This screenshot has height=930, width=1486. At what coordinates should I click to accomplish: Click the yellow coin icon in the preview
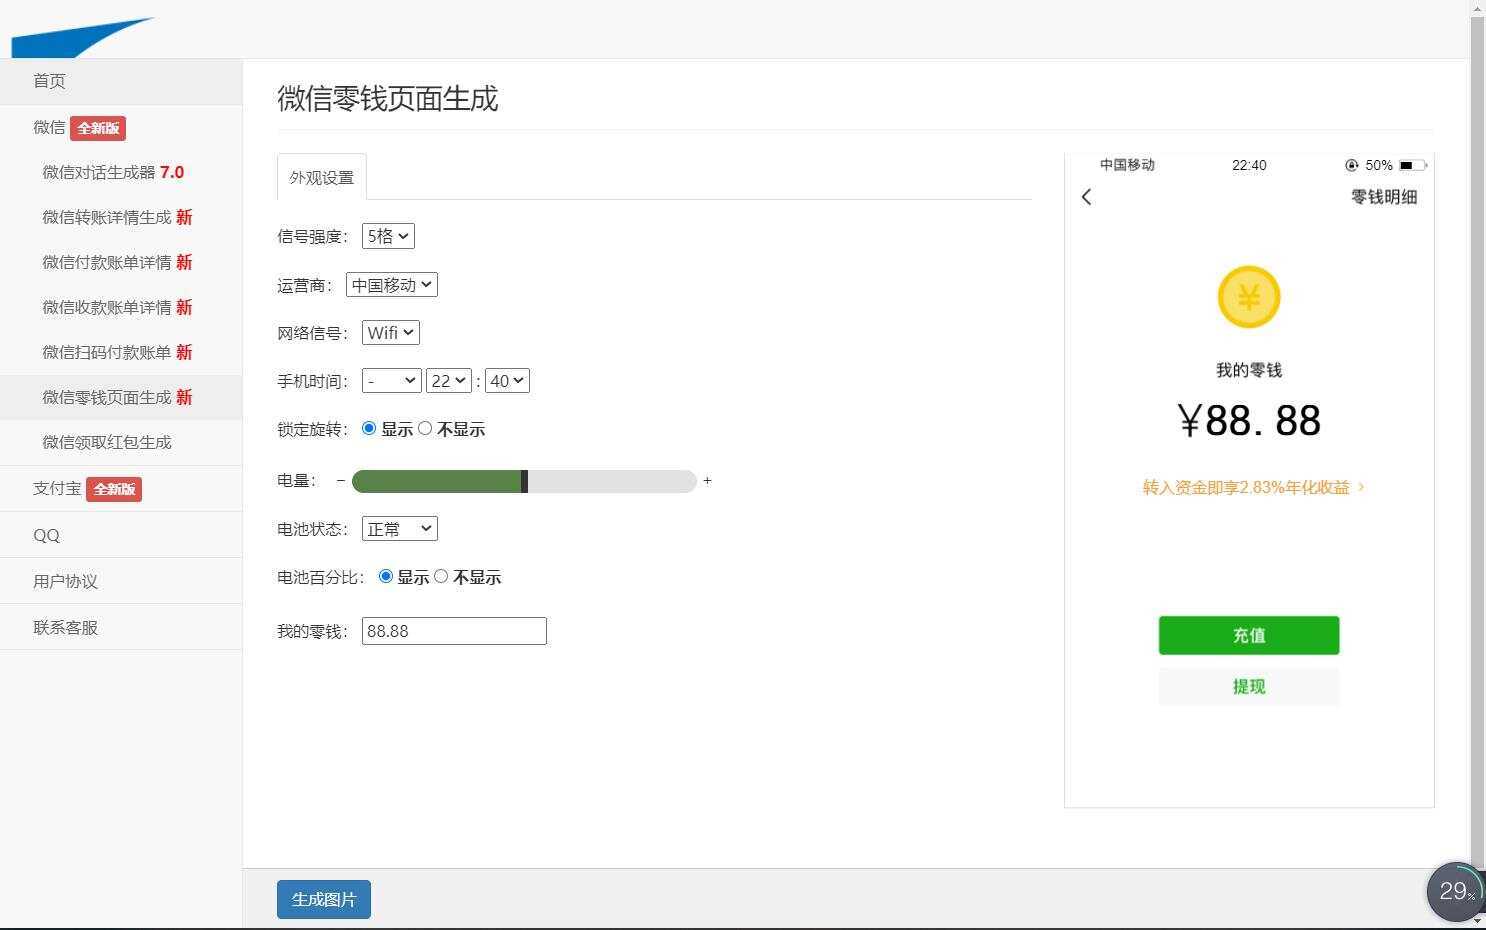click(1247, 296)
